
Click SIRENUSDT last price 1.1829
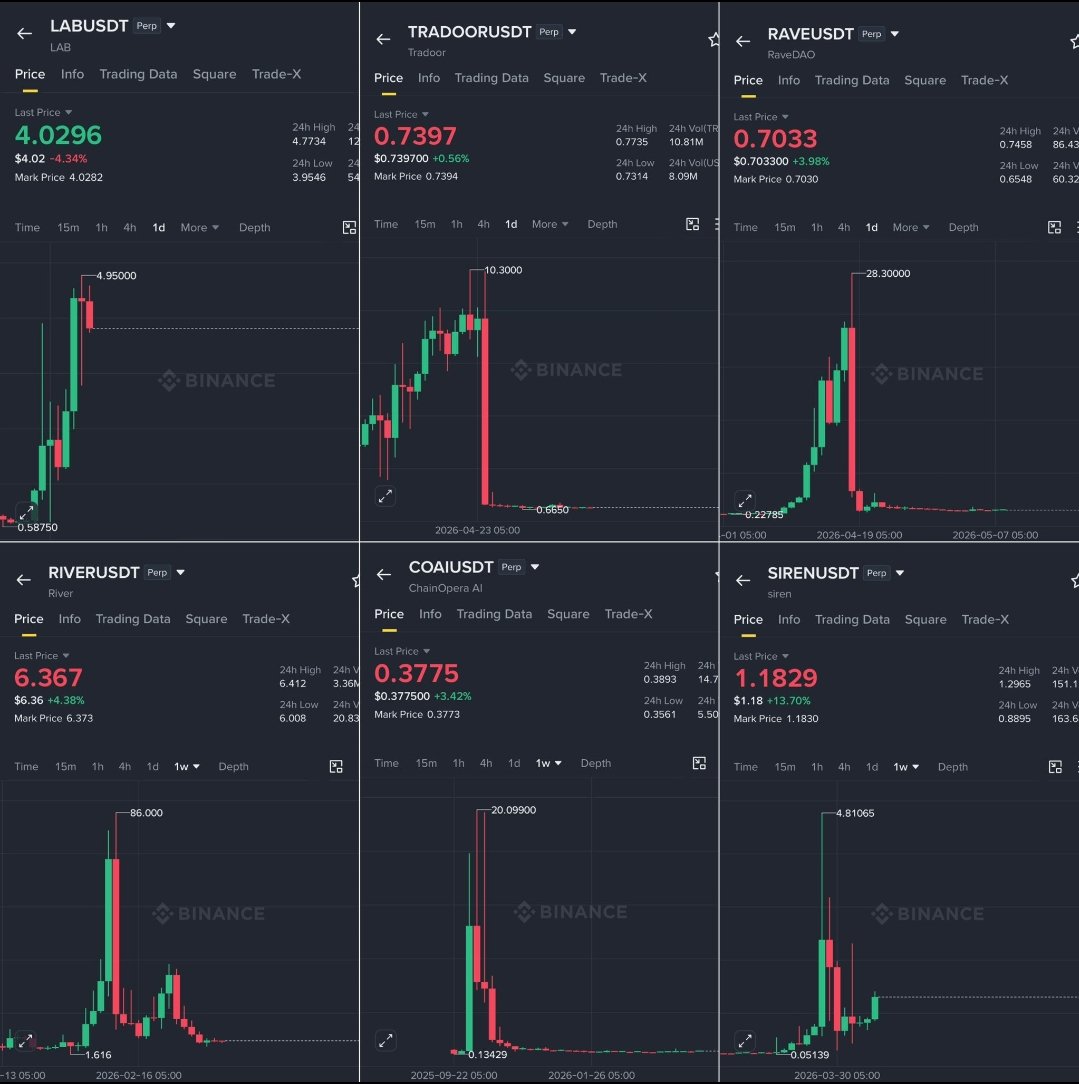[776, 678]
